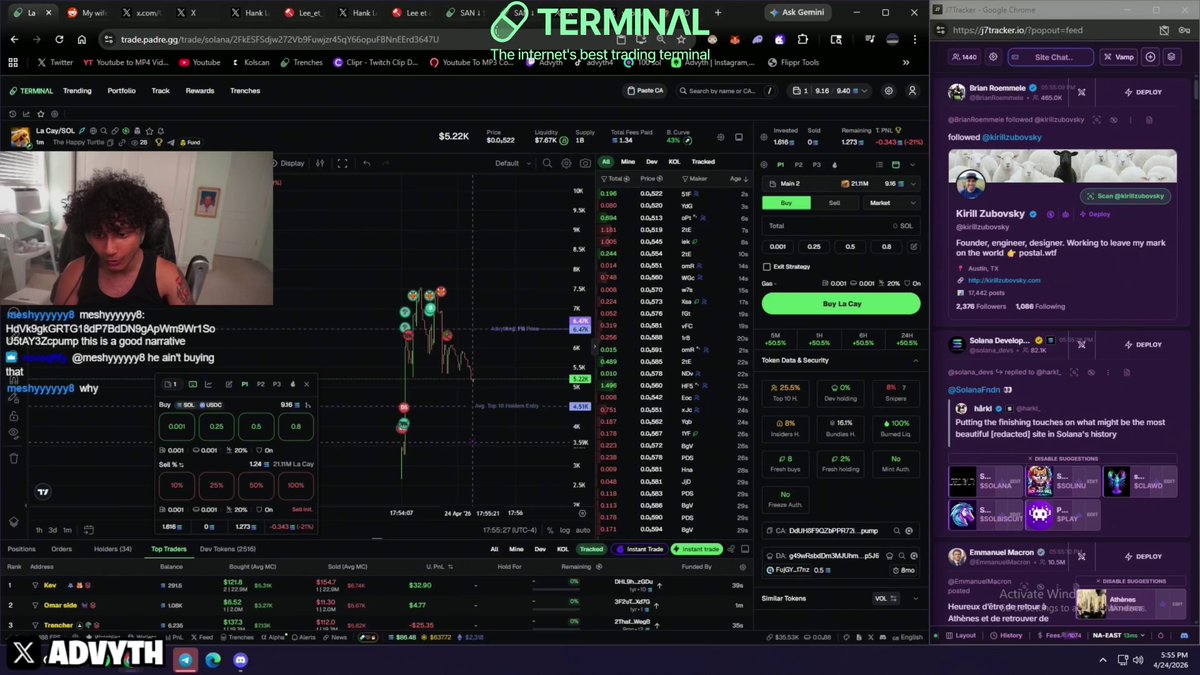Open the chart indicators icon
1200x675 pixels.
point(322,163)
